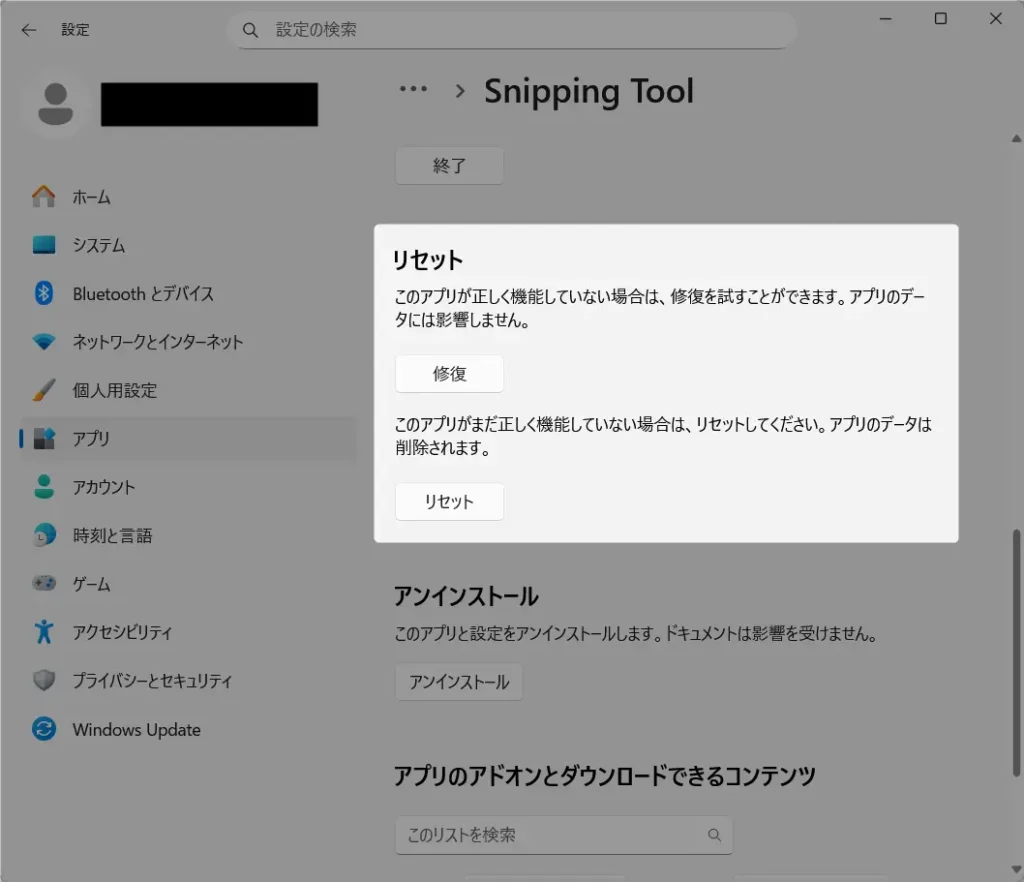Image resolution: width=1024 pixels, height=882 pixels.
Task: Click the 個人用設定 paintbrush icon
Action: pyautogui.click(x=44, y=390)
